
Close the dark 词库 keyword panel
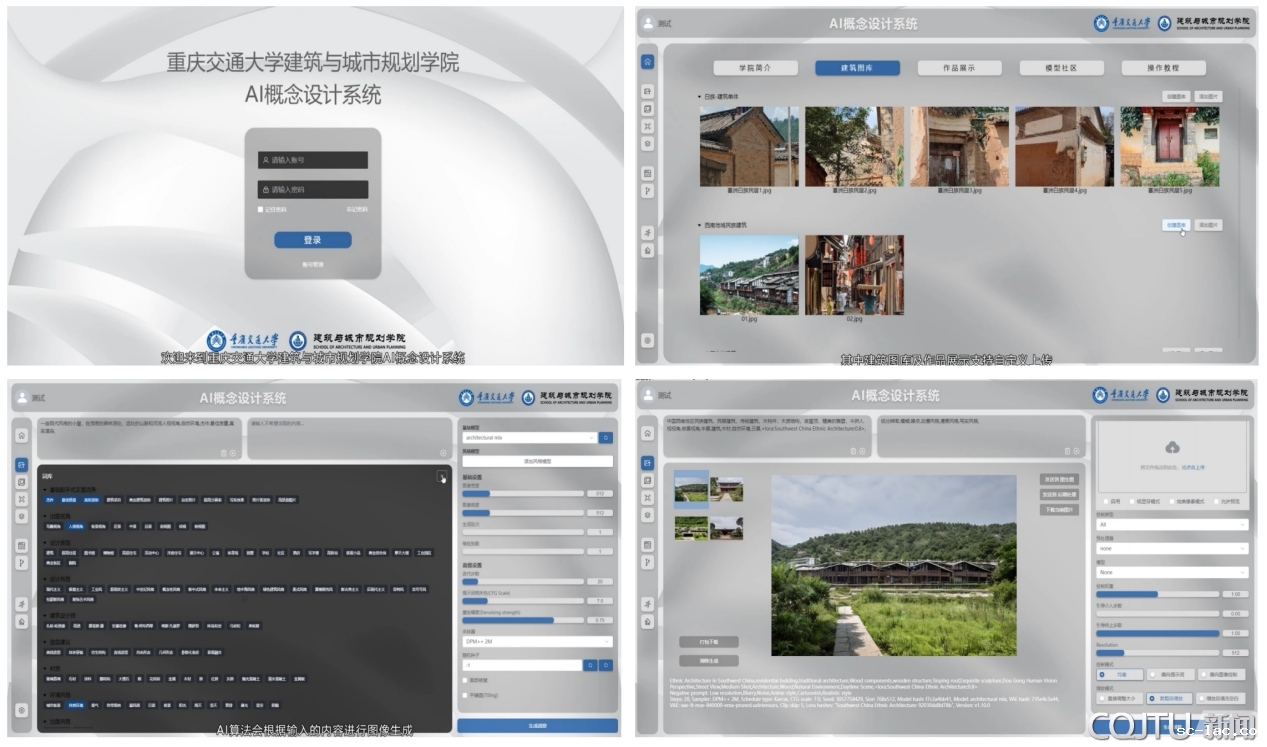click(442, 477)
